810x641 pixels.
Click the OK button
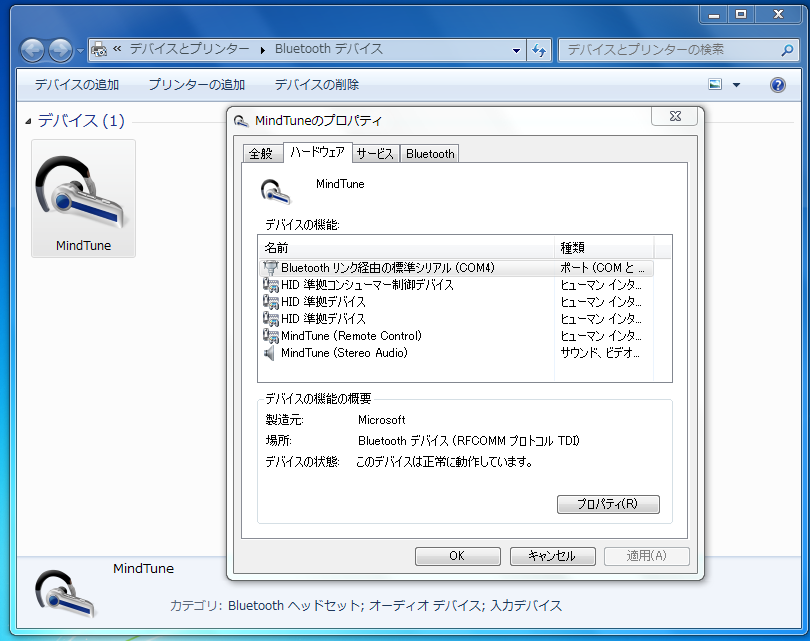(x=457, y=556)
